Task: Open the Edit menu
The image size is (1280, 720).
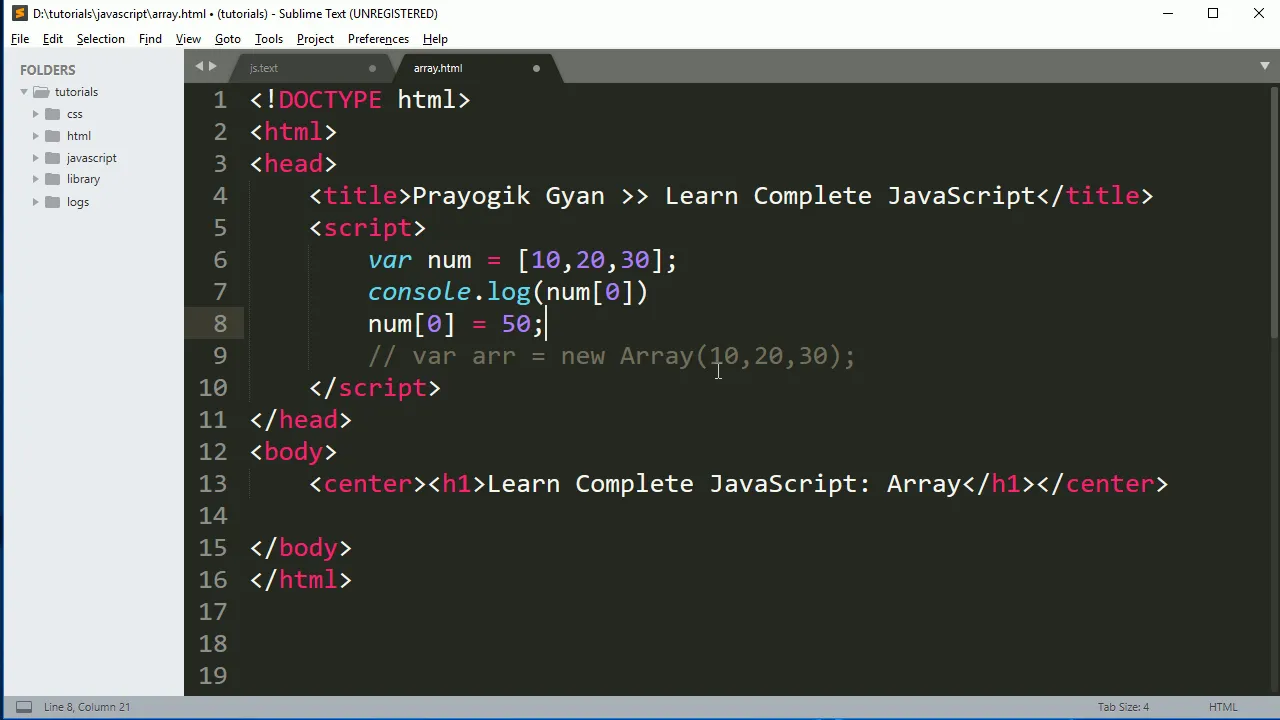Action: 53,39
